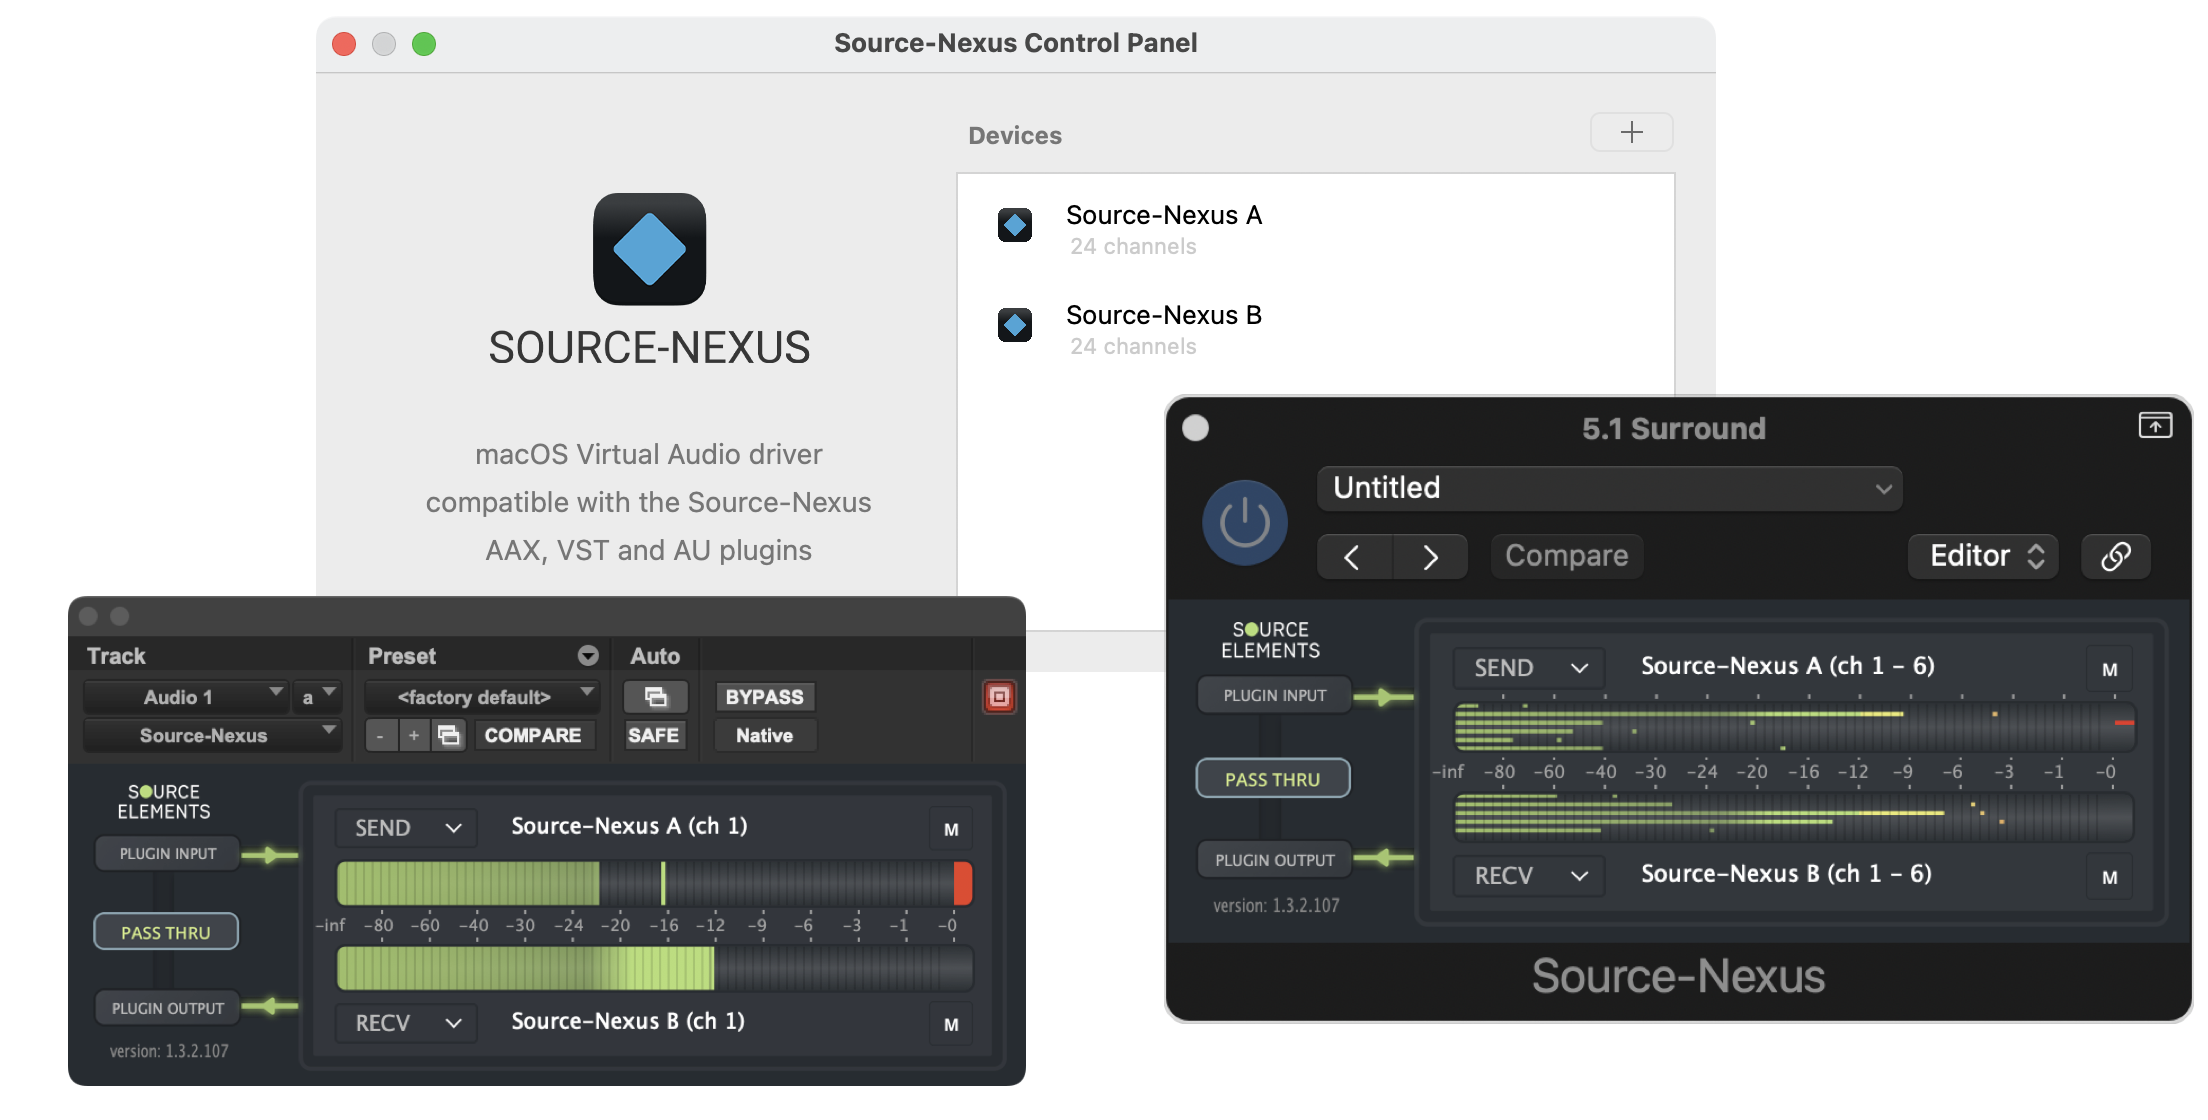Screen dimensions: 2208x1120
Task: Click the copy settings icon beside COMPARE
Action: click(x=449, y=736)
